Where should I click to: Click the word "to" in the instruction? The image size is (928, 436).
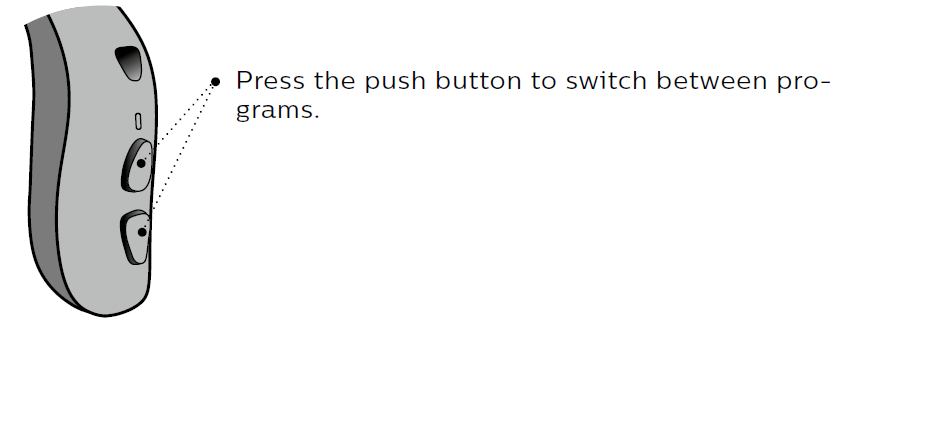[544, 82]
